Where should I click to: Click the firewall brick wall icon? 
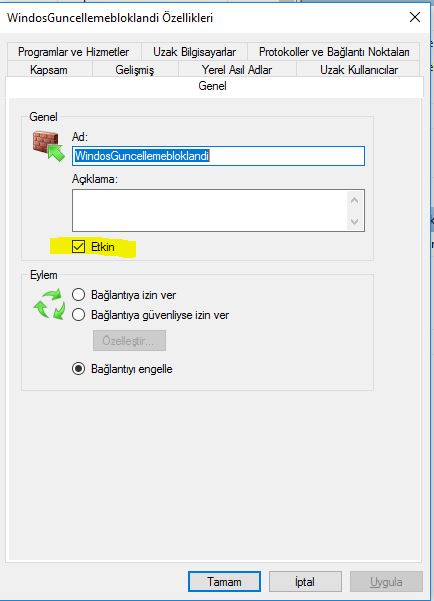coord(48,146)
